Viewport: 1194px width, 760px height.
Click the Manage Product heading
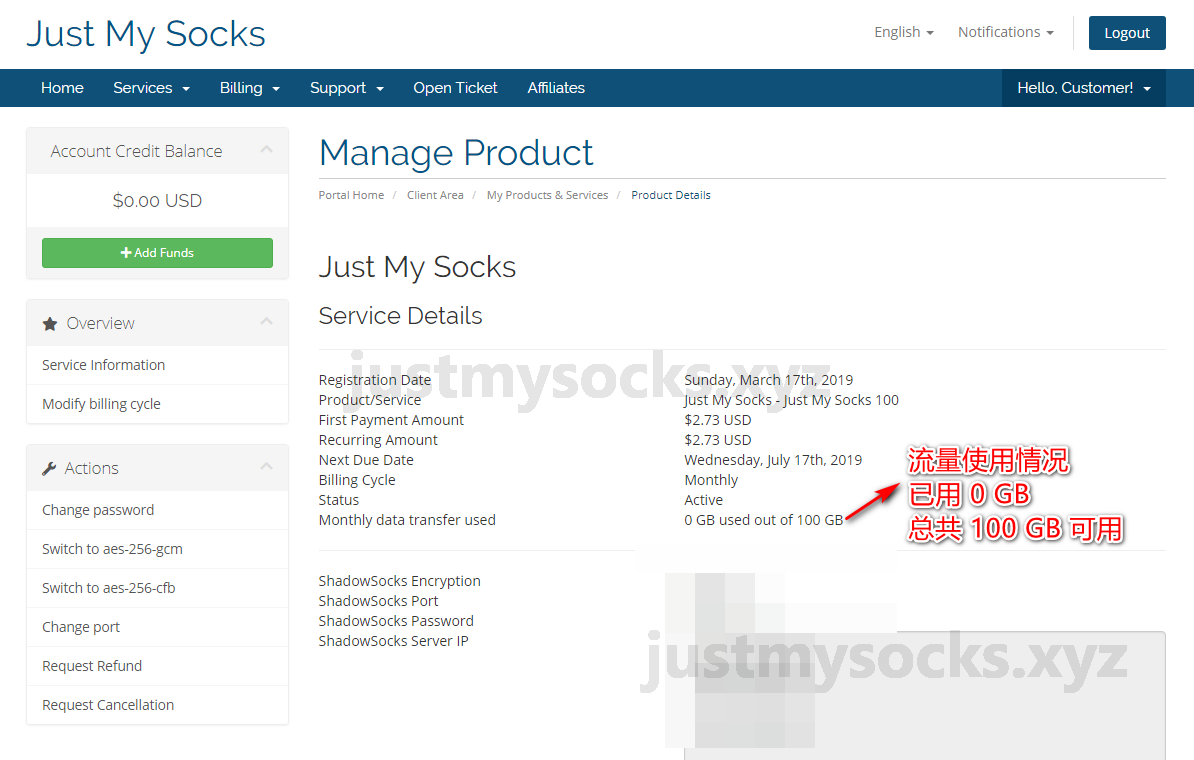coord(456,152)
